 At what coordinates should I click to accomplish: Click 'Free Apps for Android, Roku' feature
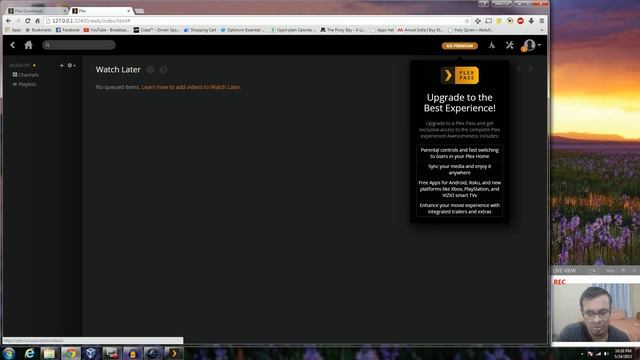pyautogui.click(x=460, y=189)
